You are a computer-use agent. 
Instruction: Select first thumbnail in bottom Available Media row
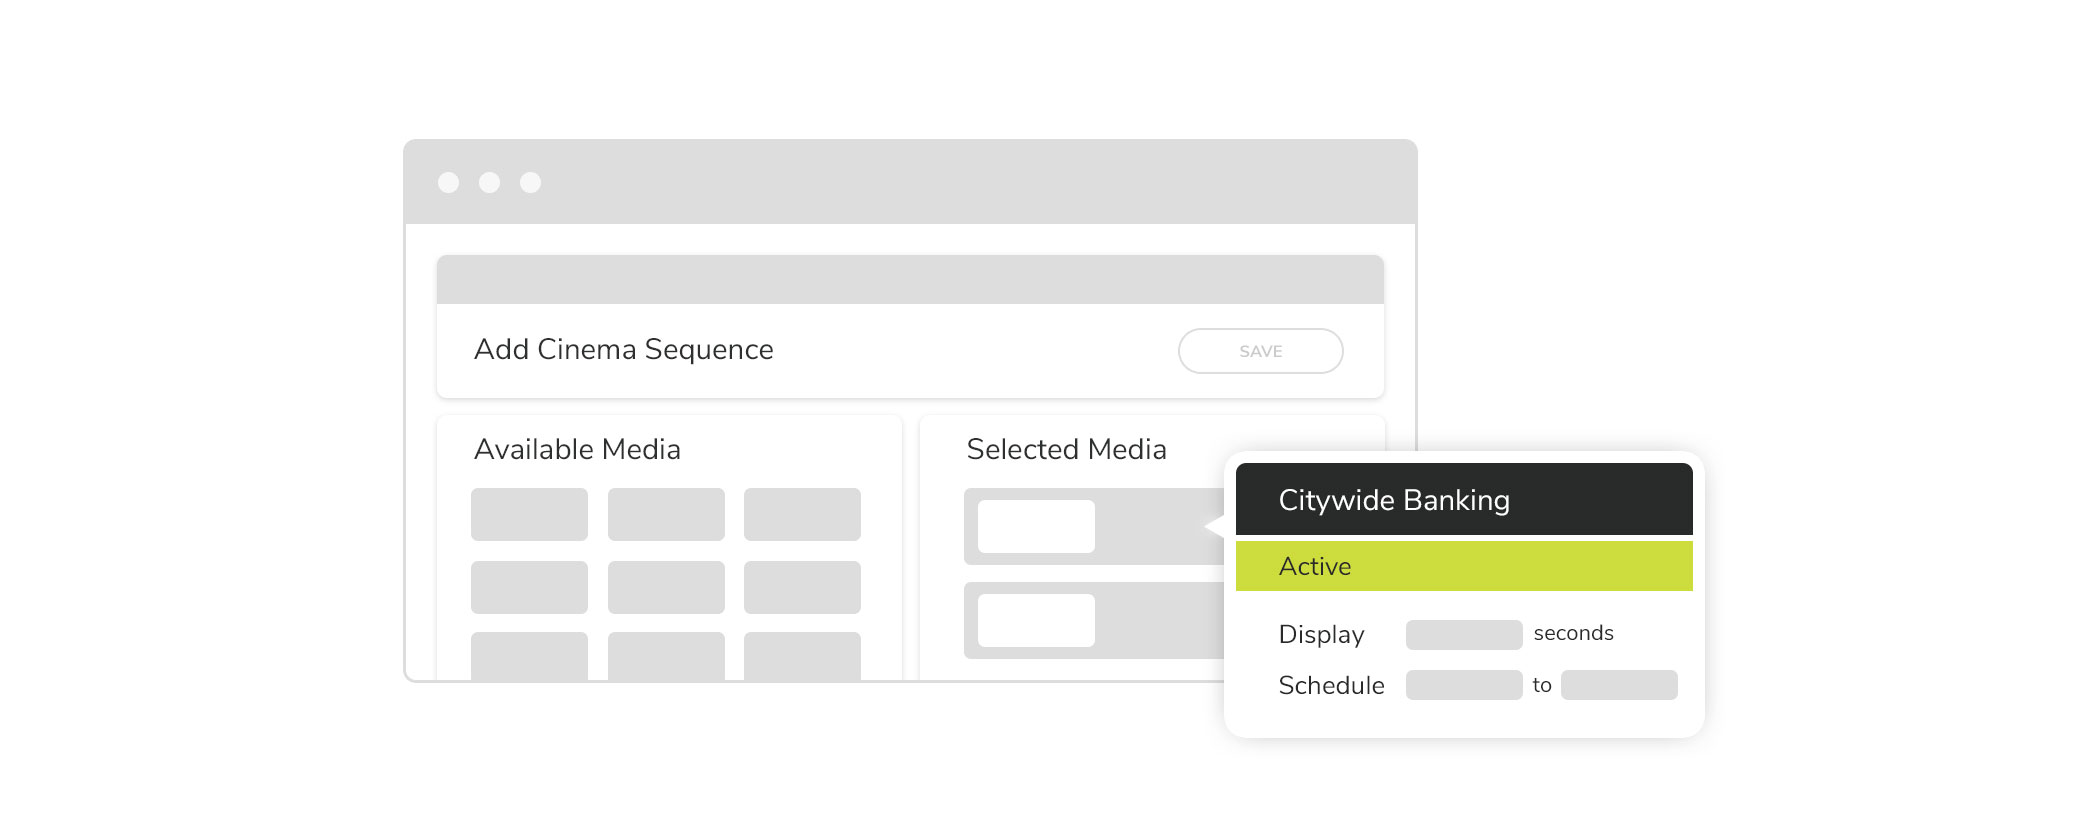tap(529, 656)
